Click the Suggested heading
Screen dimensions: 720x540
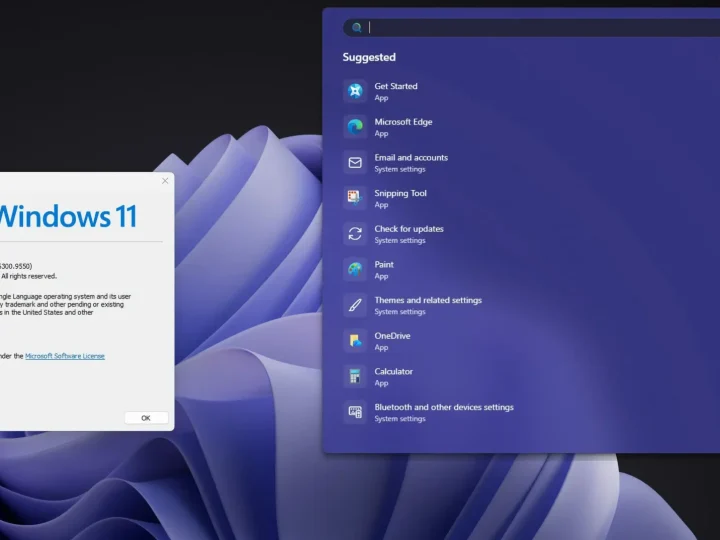click(x=369, y=57)
